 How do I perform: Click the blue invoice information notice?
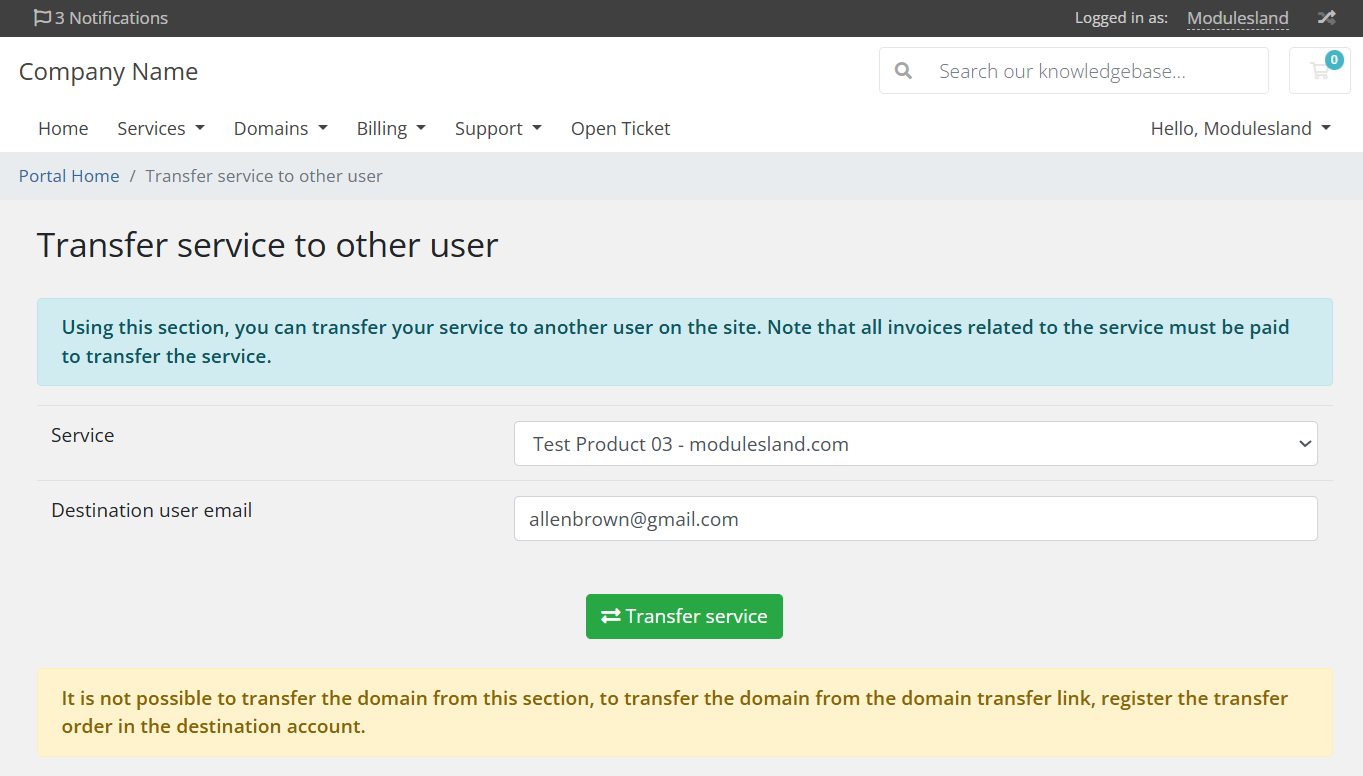(685, 342)
